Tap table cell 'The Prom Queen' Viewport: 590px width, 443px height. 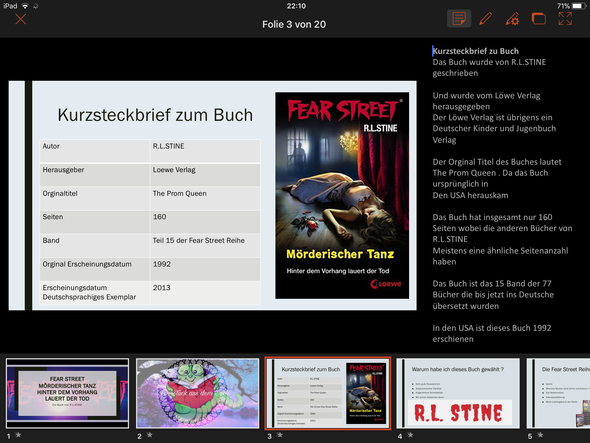tap(205, 198)
